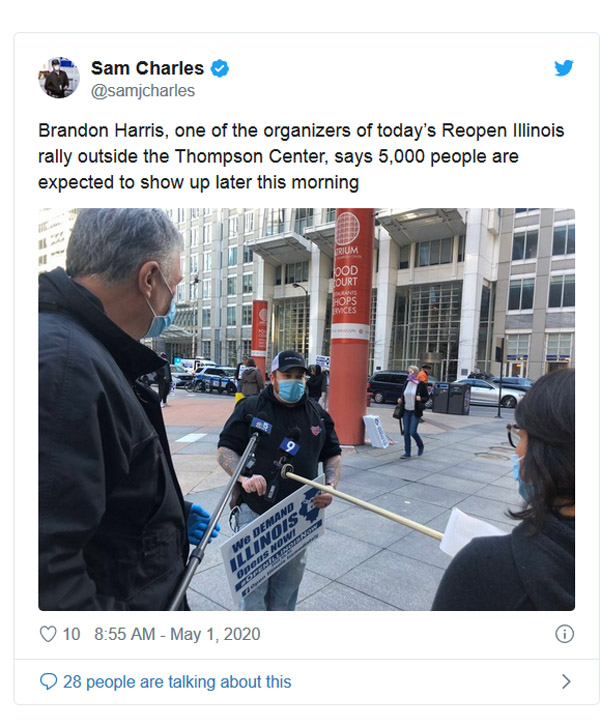The width and height of the screenshot is (600, 727).
Task: Expand the conversation with the right chevron arrow
Action: [x=566, y=682]
